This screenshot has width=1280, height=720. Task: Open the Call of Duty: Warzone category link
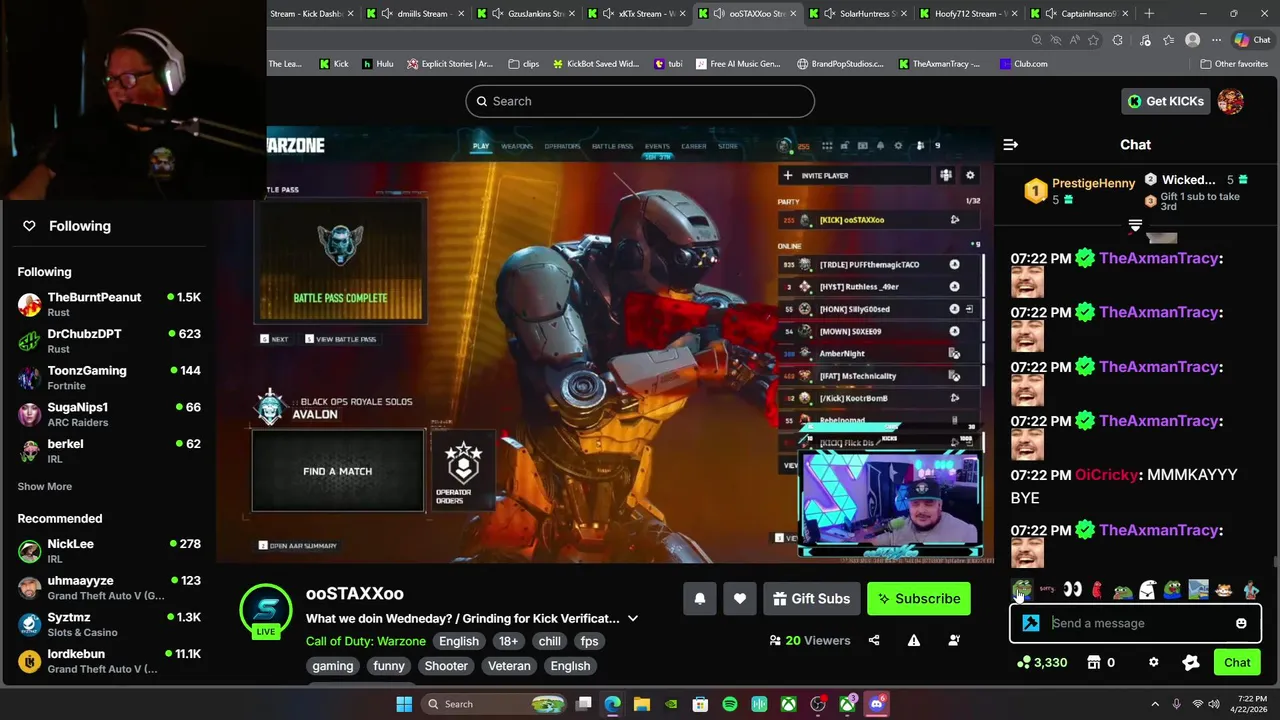point(365,641)
